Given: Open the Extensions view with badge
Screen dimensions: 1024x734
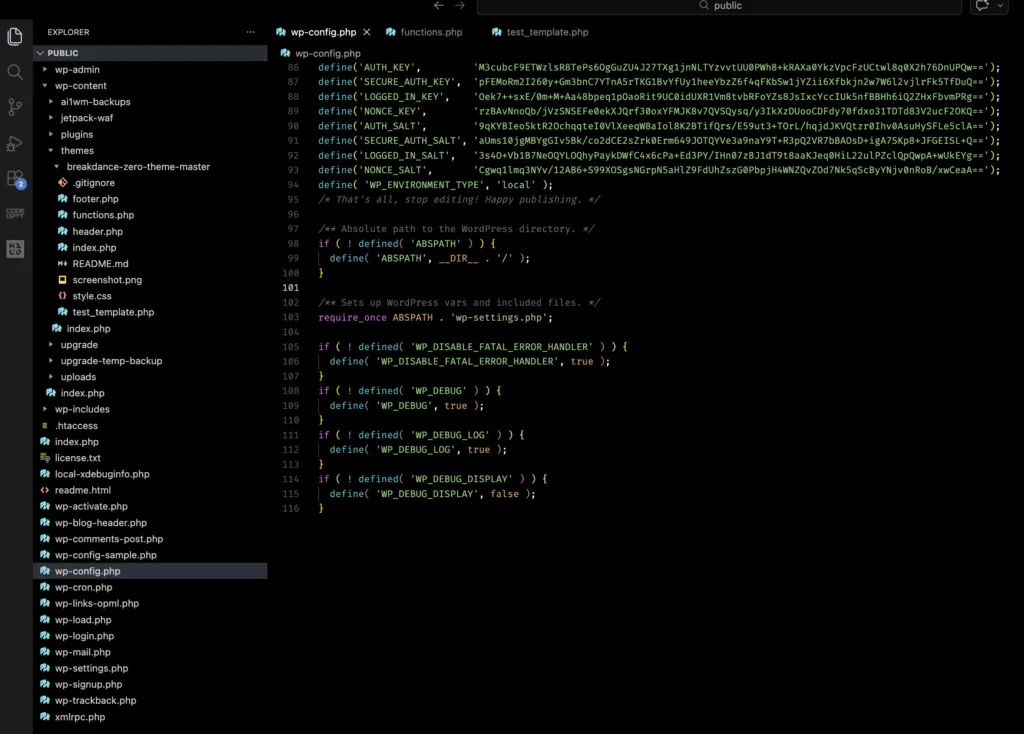Looking at the screenshot, I should coord(14,178).
